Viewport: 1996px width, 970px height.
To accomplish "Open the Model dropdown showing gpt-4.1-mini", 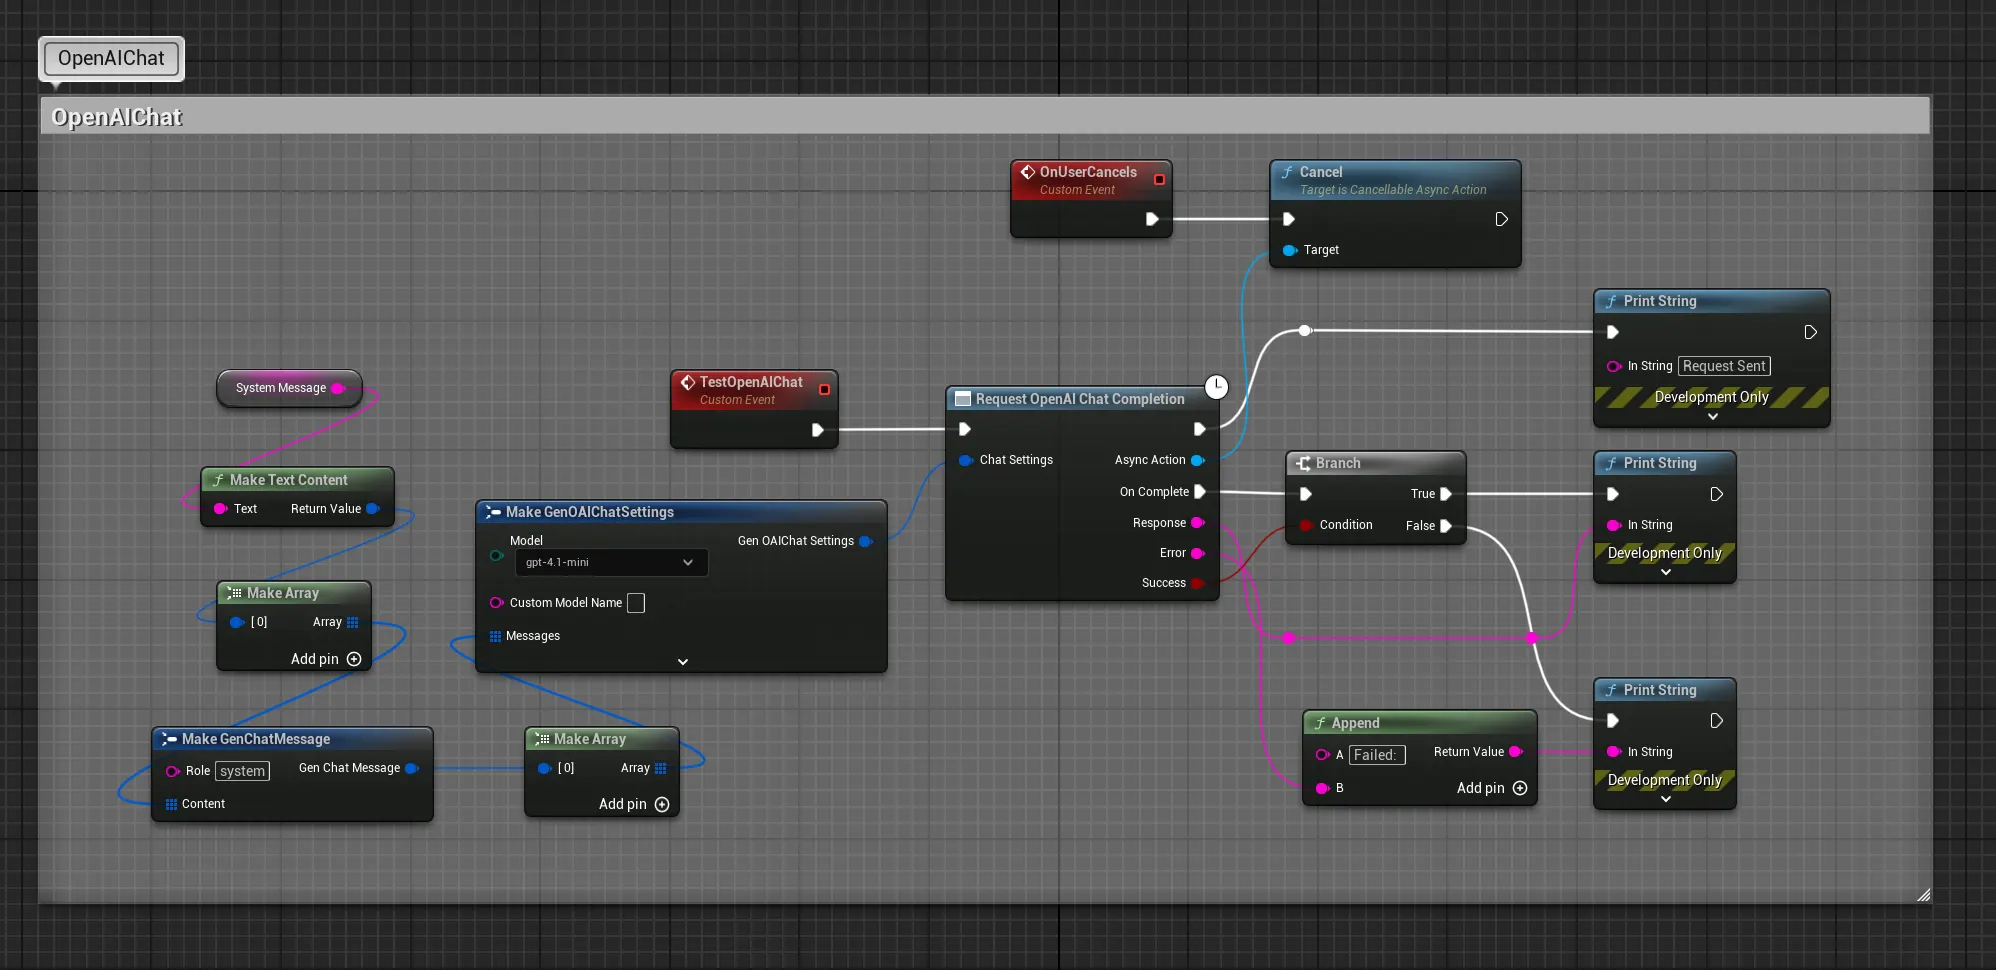I will [611, 562].
